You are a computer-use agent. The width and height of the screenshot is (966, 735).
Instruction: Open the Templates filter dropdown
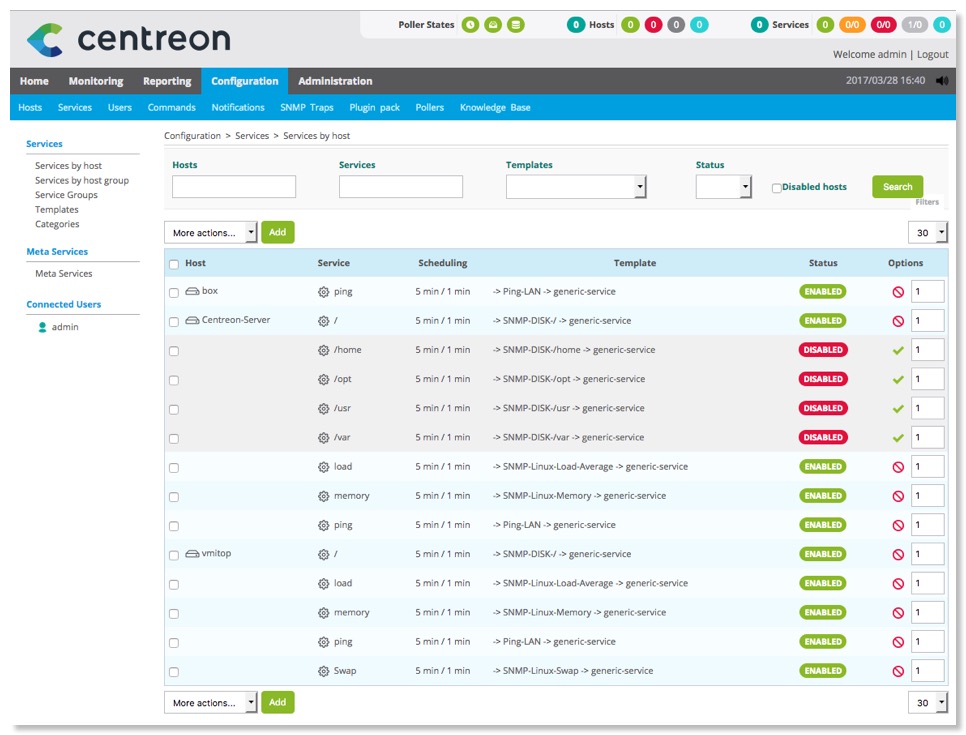point(576,187)
